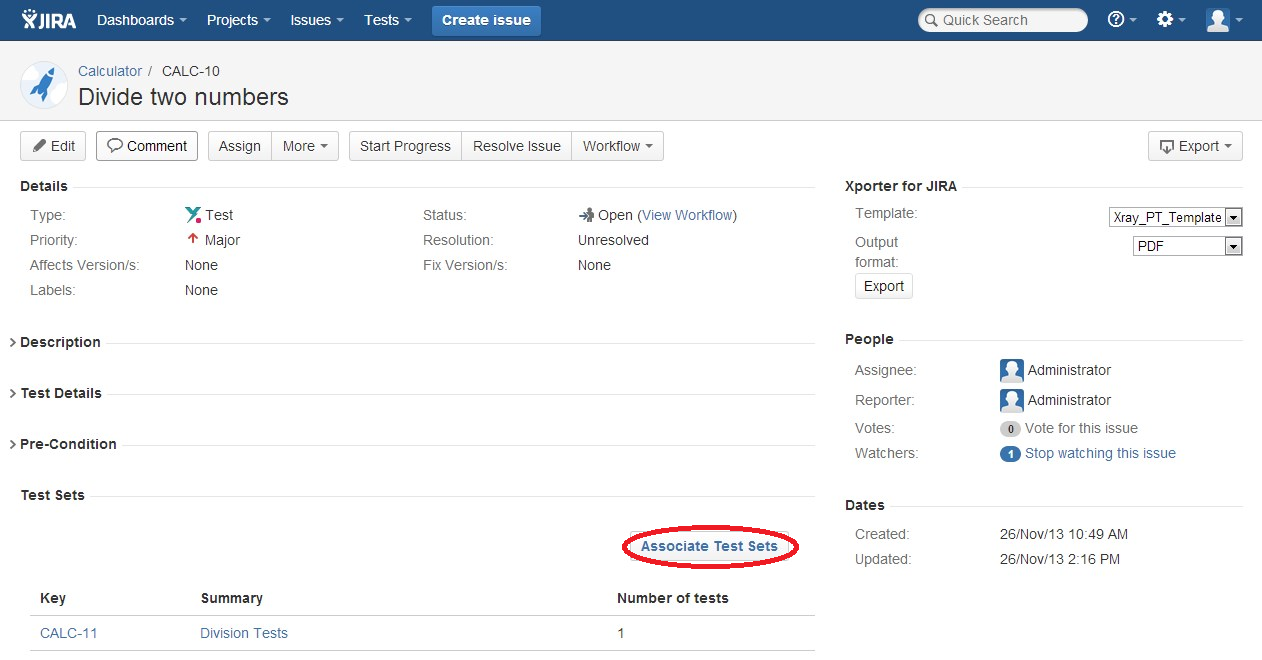
Task: Click the Affects Version/s None value
Action: pyautogui.click(x=201, y=265)
